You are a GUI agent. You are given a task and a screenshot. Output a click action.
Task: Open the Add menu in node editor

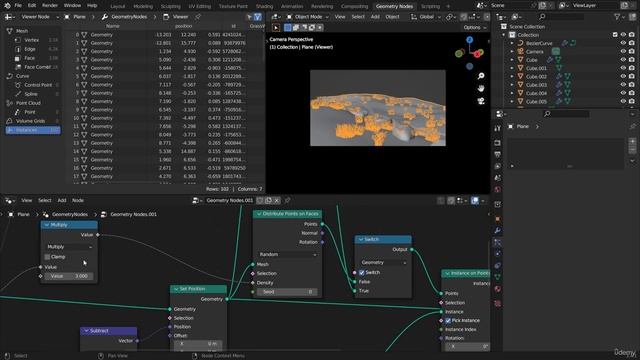coord(62,200)
